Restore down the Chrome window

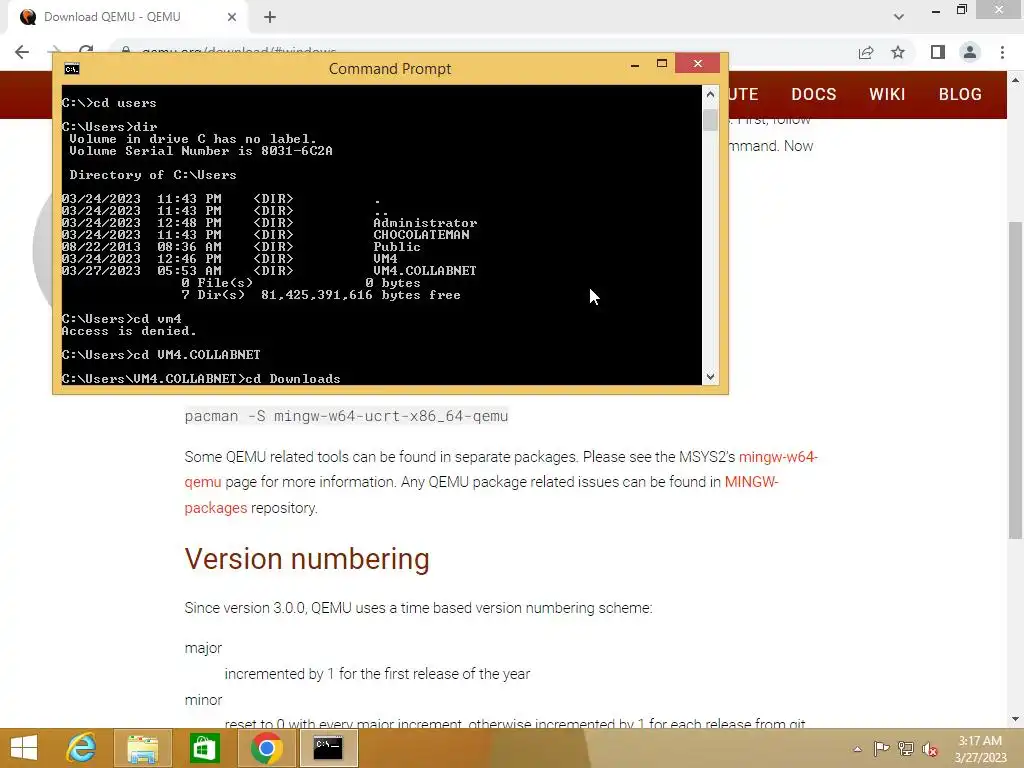[x=962, y=9]
